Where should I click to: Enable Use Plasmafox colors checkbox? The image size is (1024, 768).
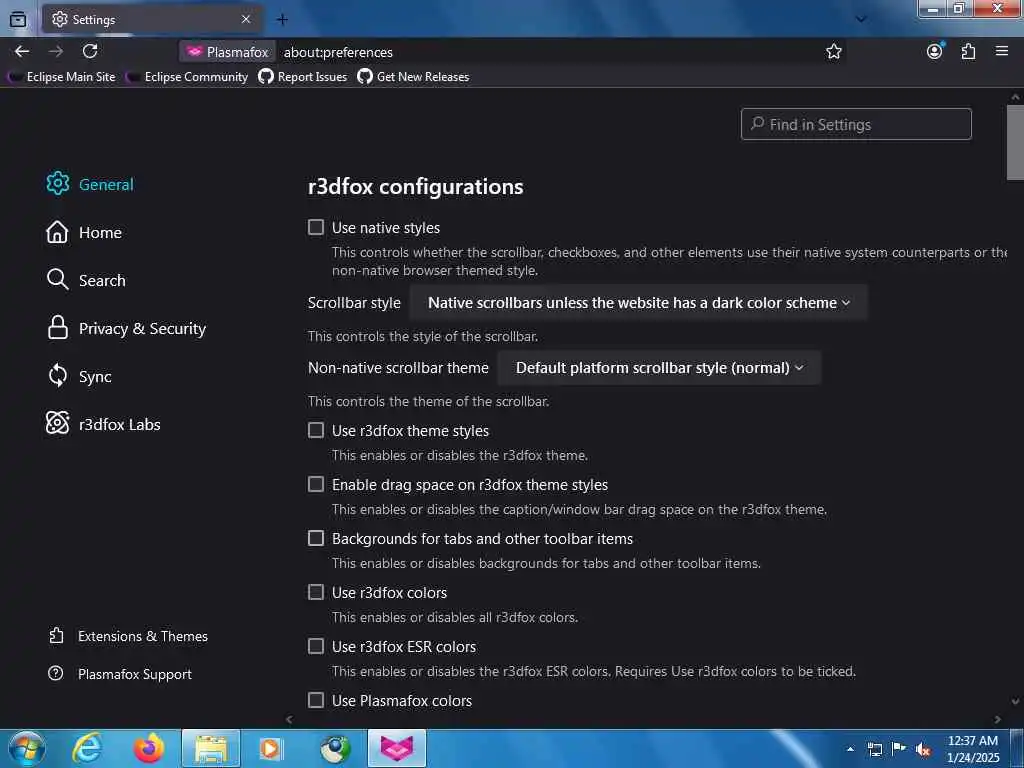tap(316, 700)
